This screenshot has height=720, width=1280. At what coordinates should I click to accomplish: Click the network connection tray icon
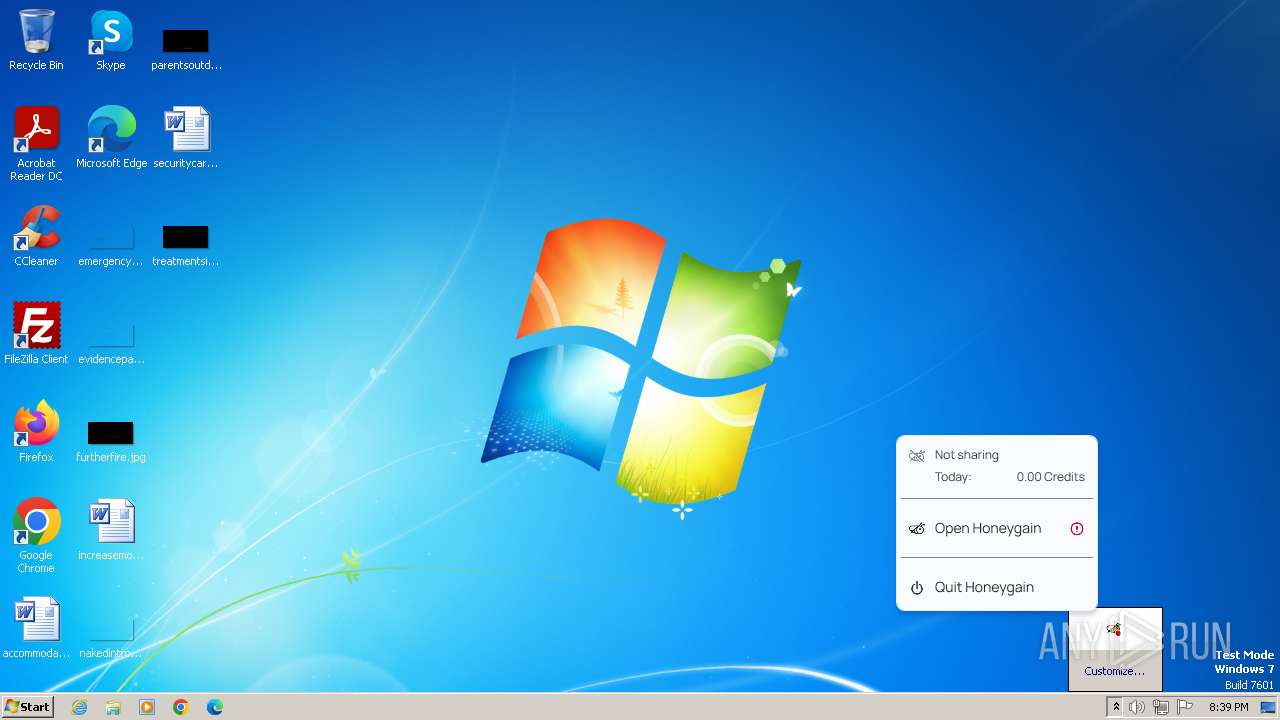coord(1161,707)
